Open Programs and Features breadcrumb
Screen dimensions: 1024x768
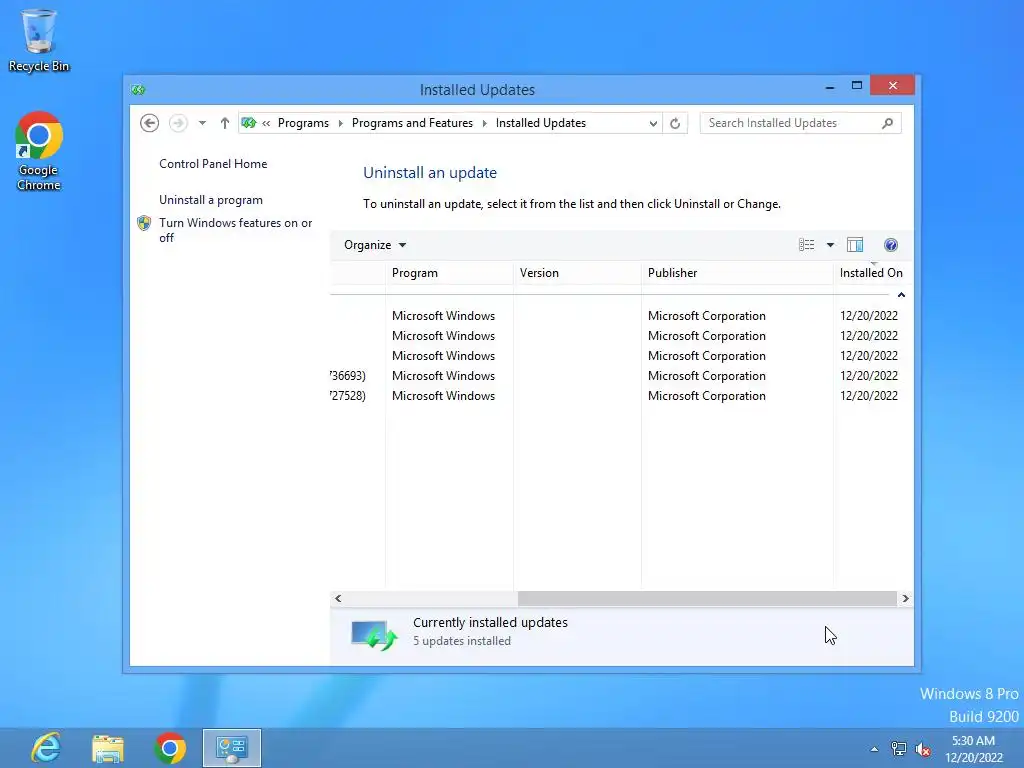412,123
